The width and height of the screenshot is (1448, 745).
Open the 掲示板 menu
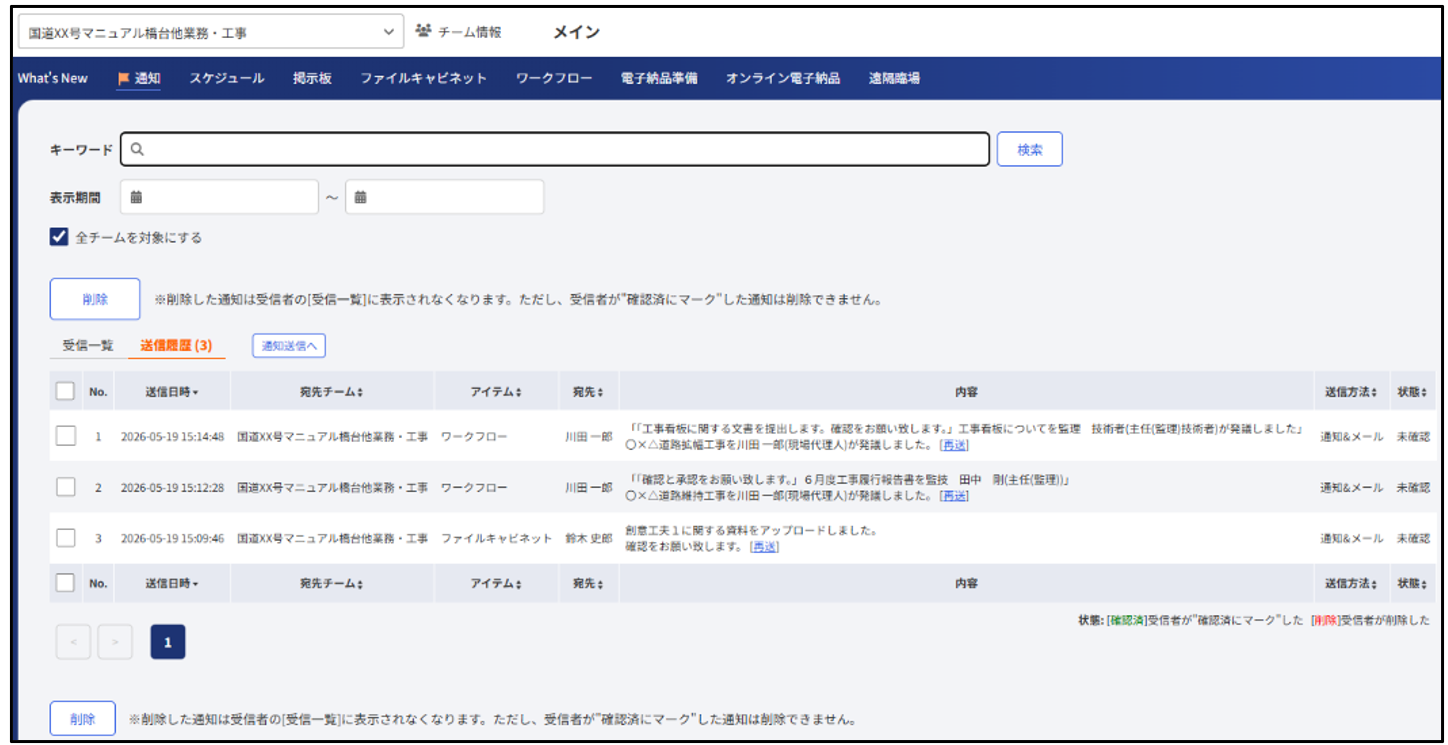click(x=312, y=78)
